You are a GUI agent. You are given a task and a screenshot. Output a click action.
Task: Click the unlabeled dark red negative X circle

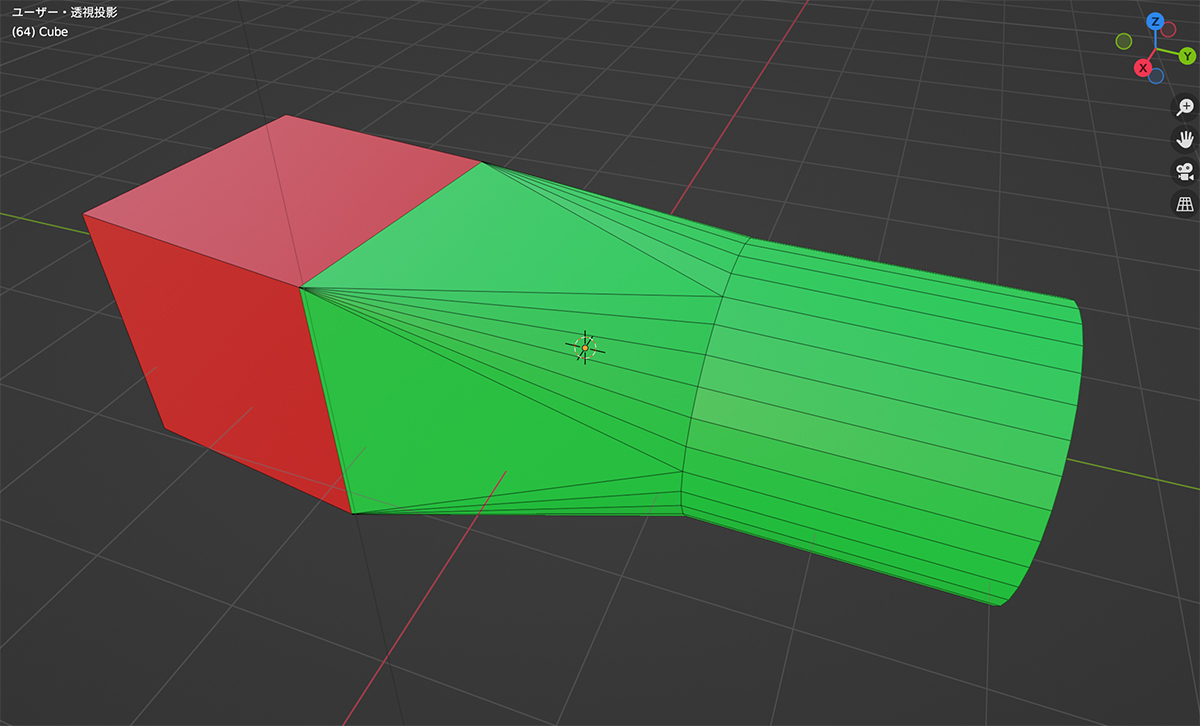[x=1168, y=30]
